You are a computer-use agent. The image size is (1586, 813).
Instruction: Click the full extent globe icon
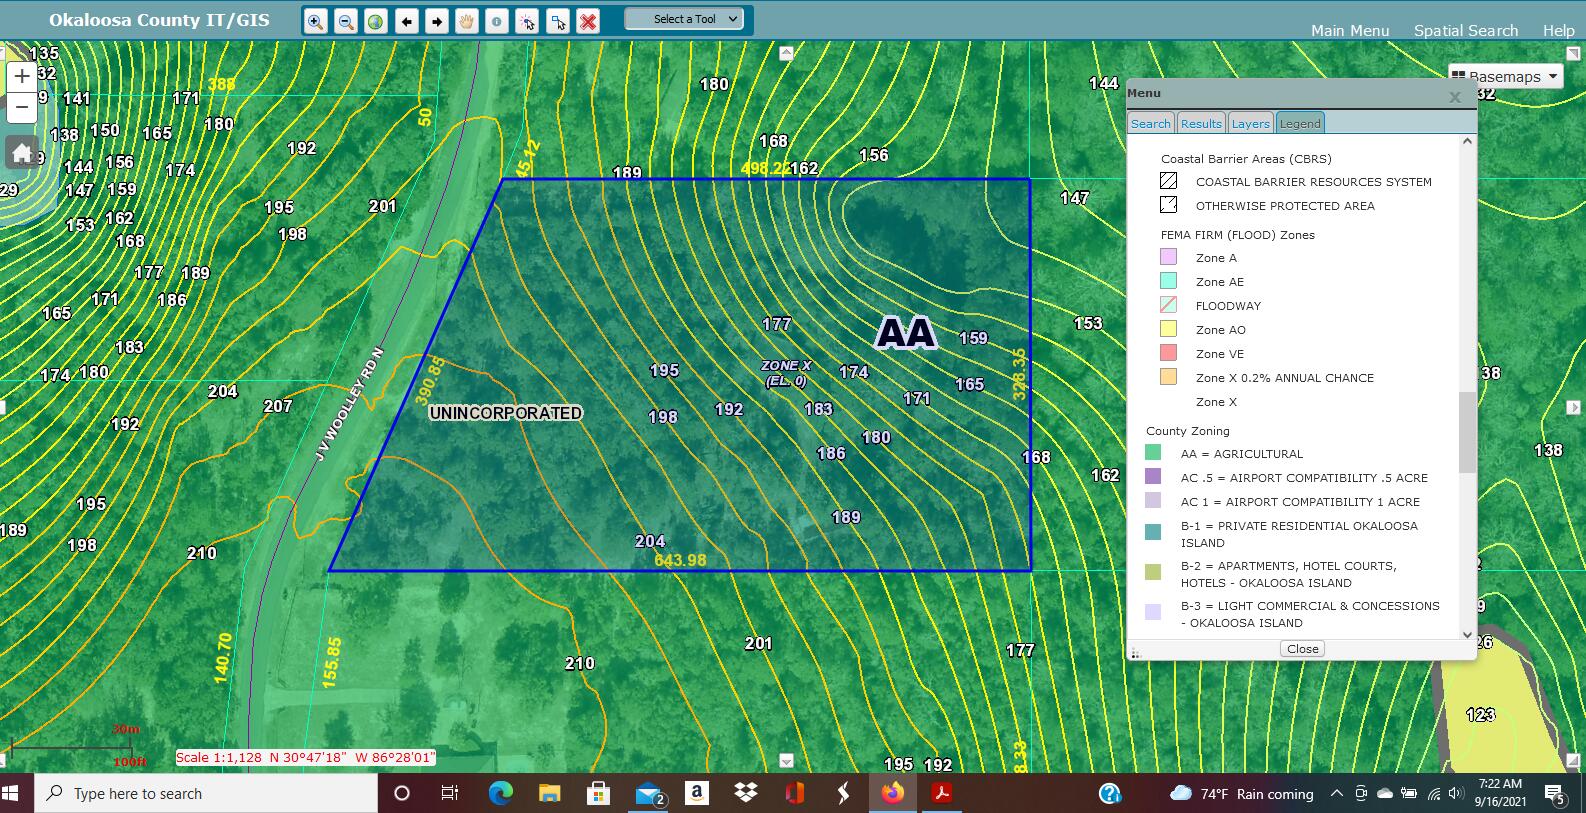(x=376, y=21)
